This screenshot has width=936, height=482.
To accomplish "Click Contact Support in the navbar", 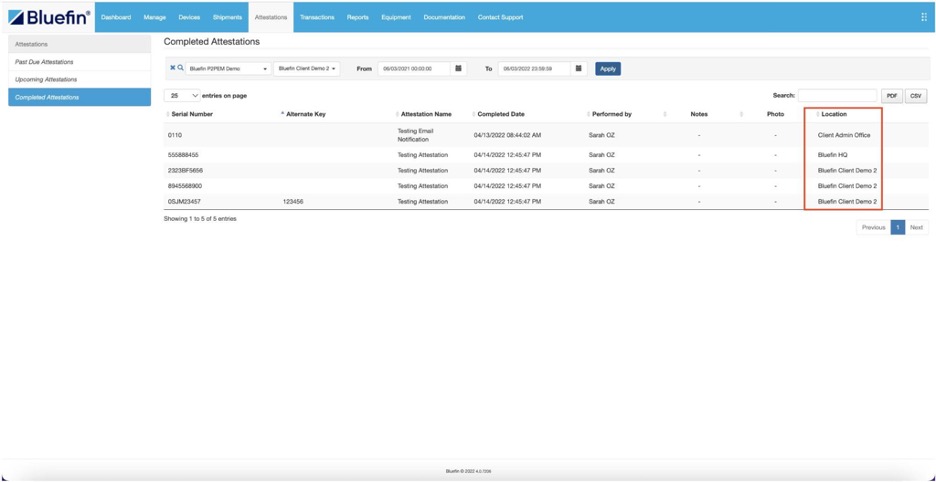I will 500,17.
